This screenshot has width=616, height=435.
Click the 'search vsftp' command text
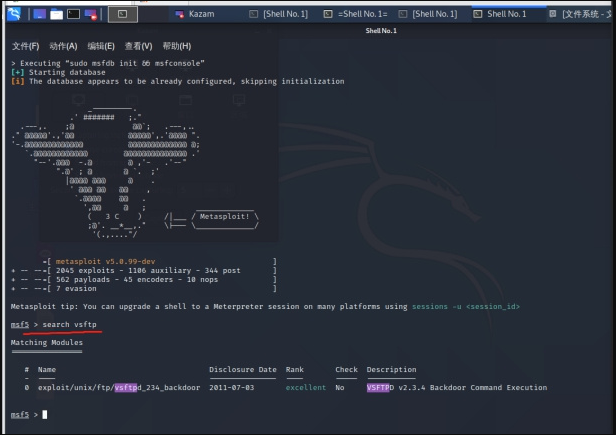coord(70,325)
